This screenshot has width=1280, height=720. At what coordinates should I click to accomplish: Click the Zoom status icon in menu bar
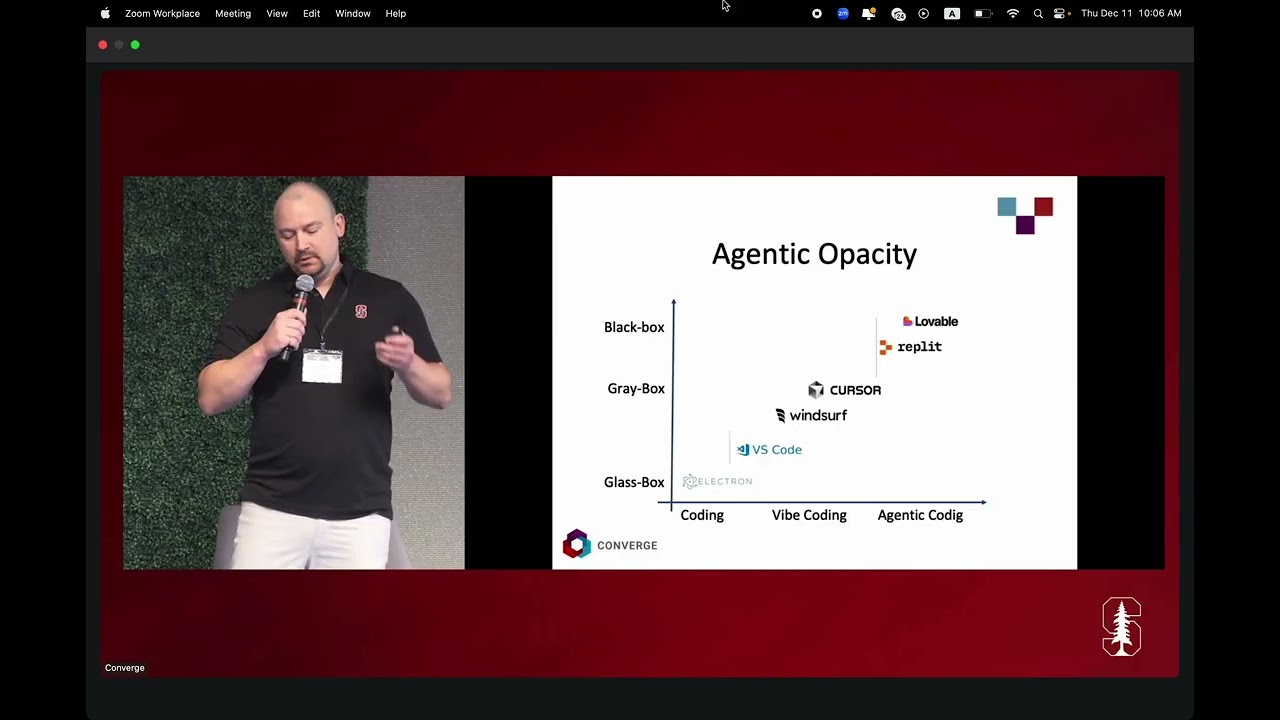[x=843, y=13]
